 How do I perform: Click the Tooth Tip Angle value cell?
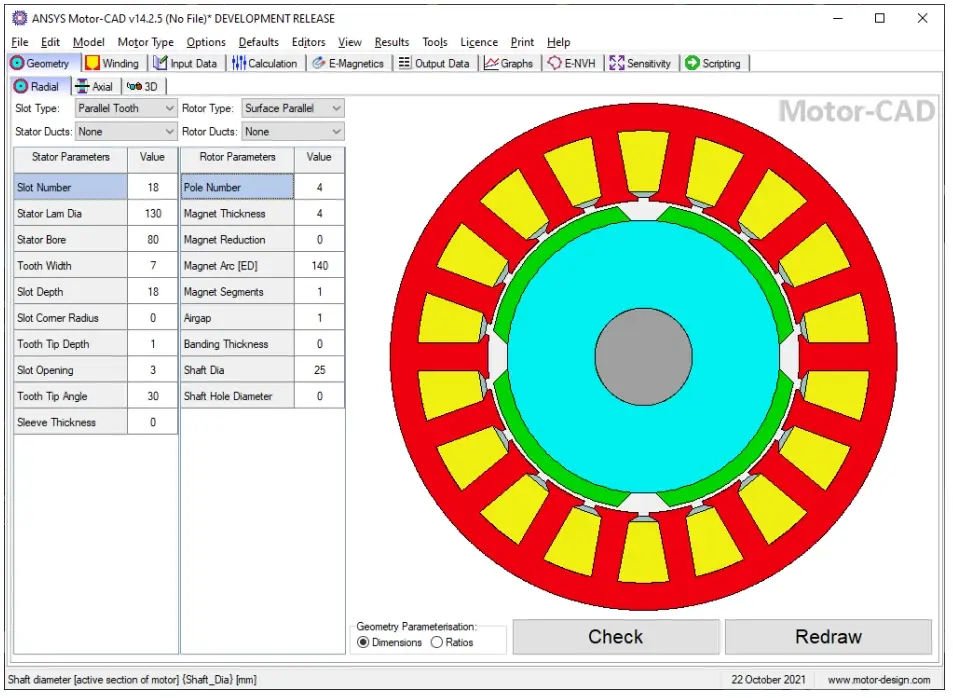click(153, 396)
